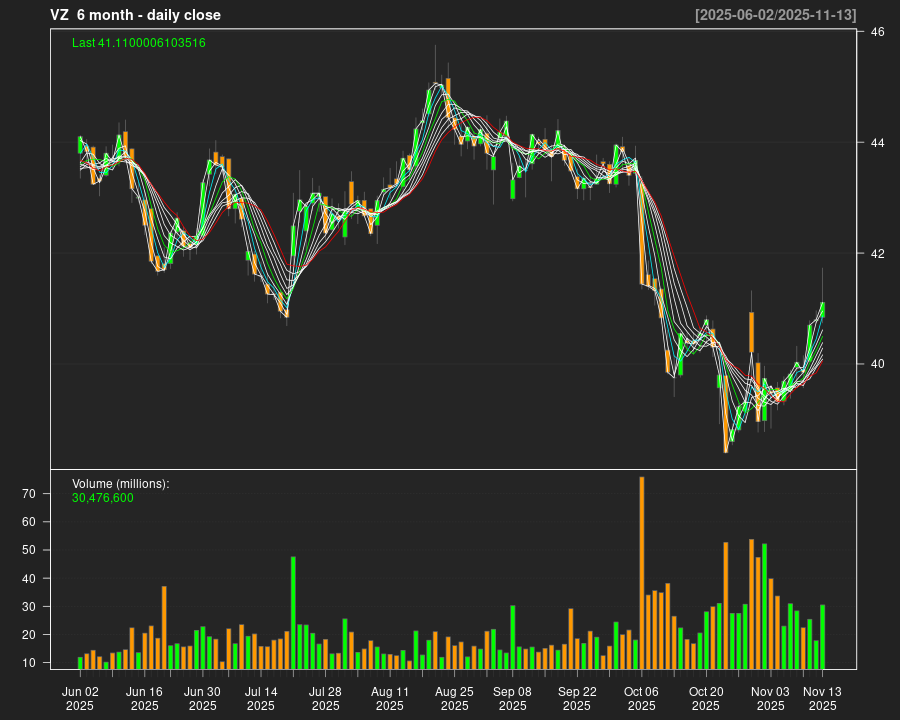Screen dimensions: 900x720
Task: Click the tallest orange volume bar
Action: [642, 572]
